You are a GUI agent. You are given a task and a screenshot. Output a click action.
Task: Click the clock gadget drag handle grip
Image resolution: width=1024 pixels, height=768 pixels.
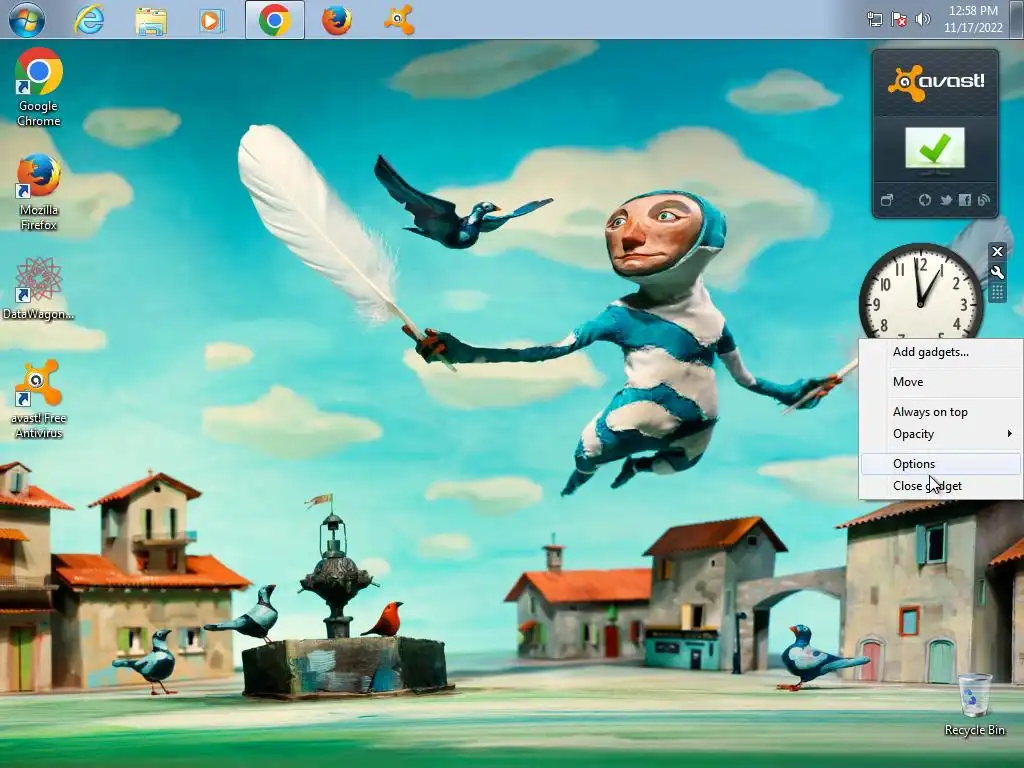997,292
